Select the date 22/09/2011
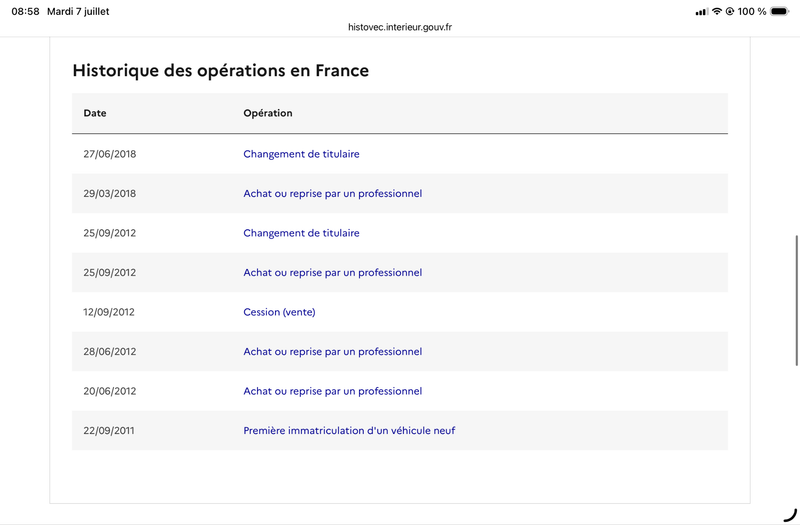 [109, 431]
